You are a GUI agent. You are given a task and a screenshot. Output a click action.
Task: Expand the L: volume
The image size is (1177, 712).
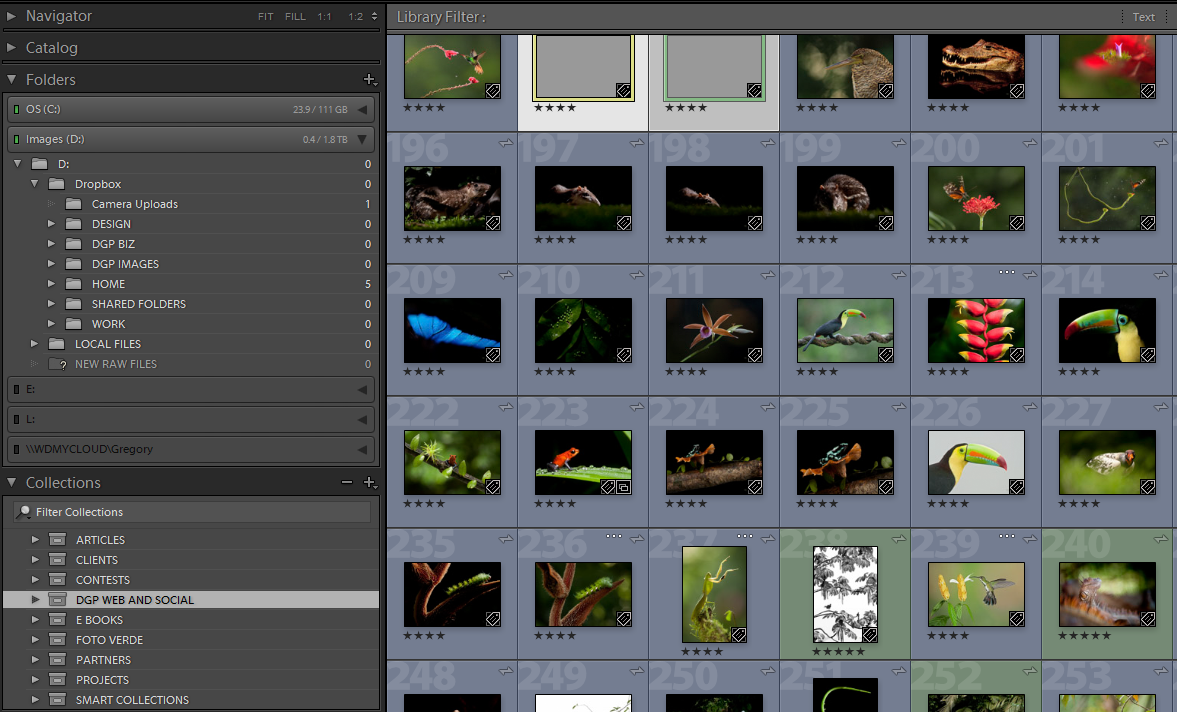tap(363, 419)
